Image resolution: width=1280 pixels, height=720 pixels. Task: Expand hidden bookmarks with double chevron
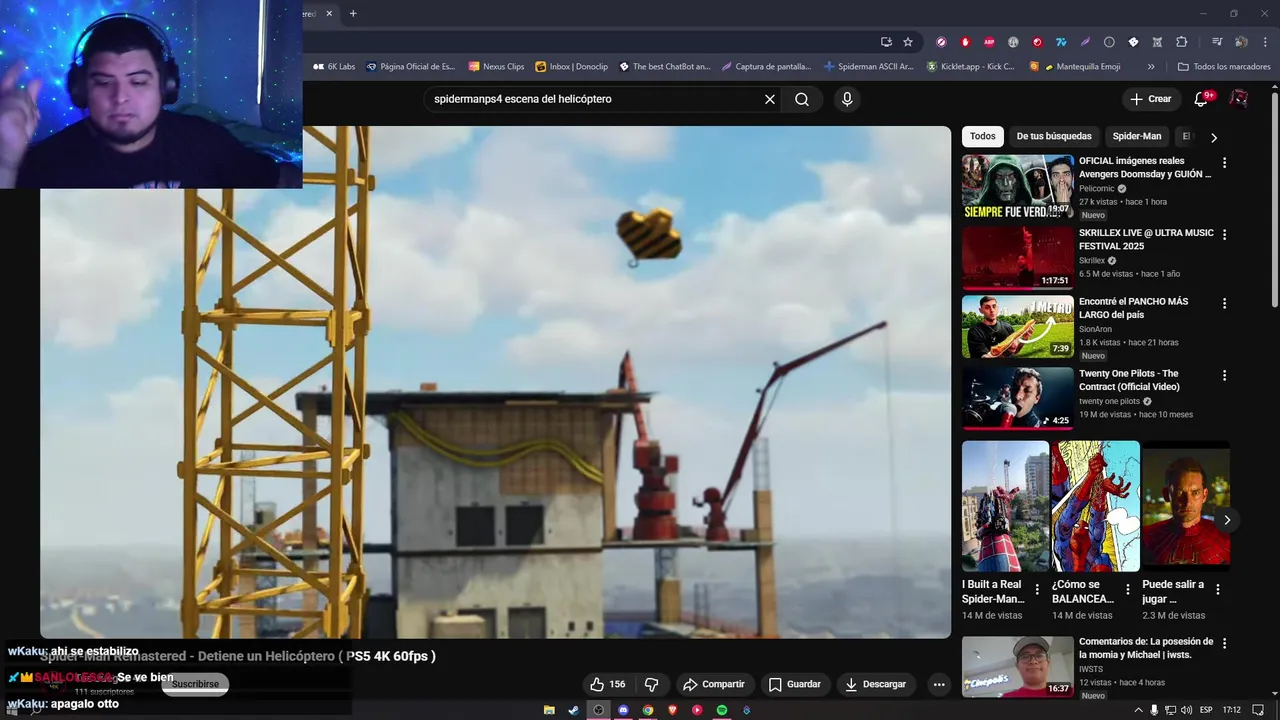click(x=1151, y=67)
